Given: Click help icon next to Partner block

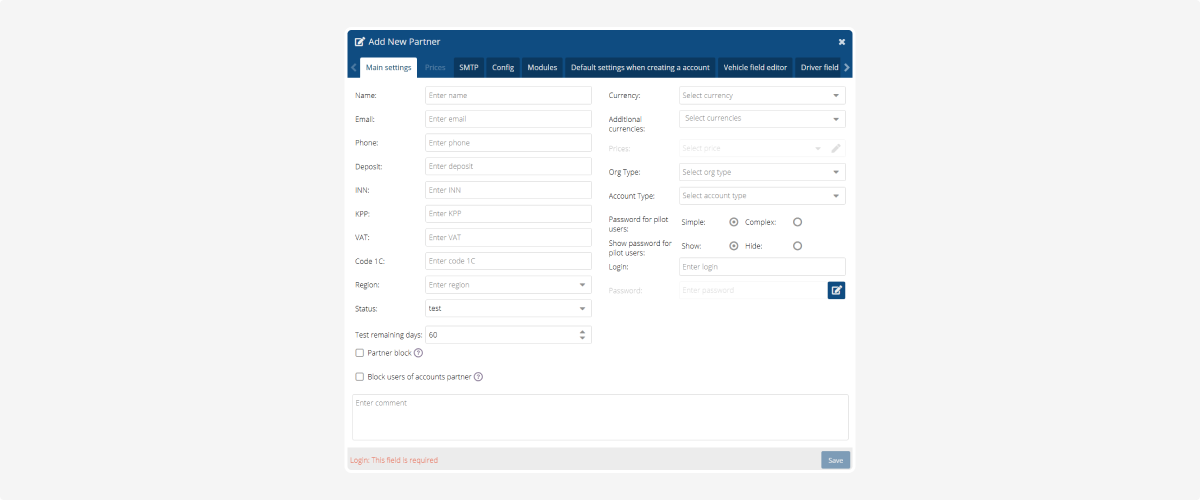Looking at the screenshot, I should [x=418, y=353].
